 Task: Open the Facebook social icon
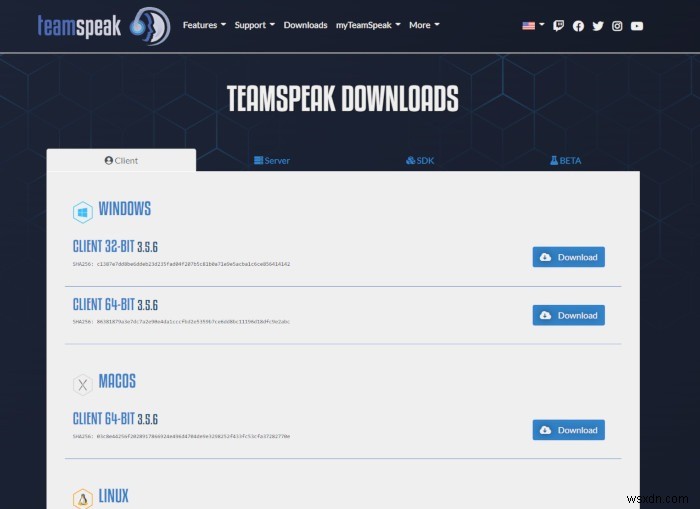tap(578, 26)
